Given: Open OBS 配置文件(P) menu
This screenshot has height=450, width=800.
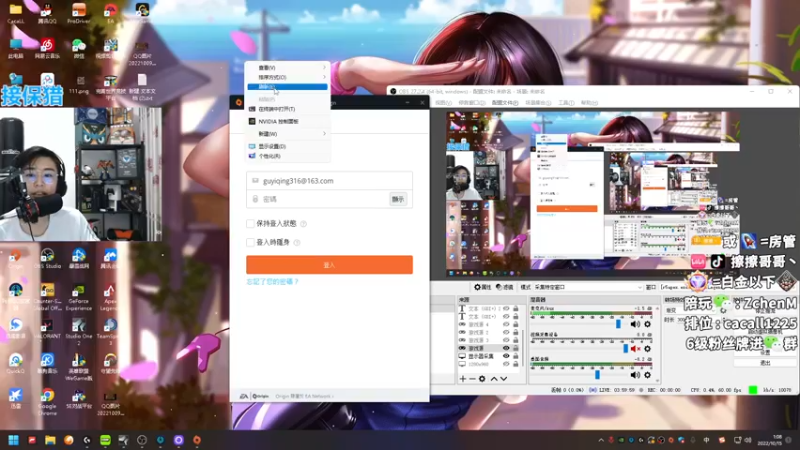Looking at the screenshot, I should coord(505,103).
